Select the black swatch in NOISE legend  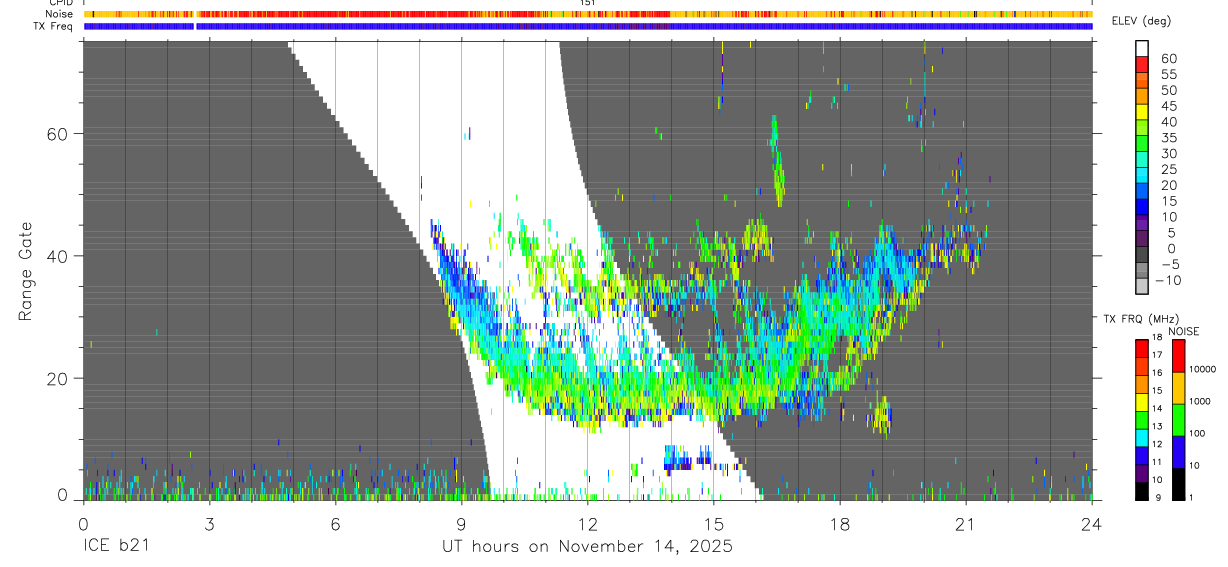(x=1178, y=484)
